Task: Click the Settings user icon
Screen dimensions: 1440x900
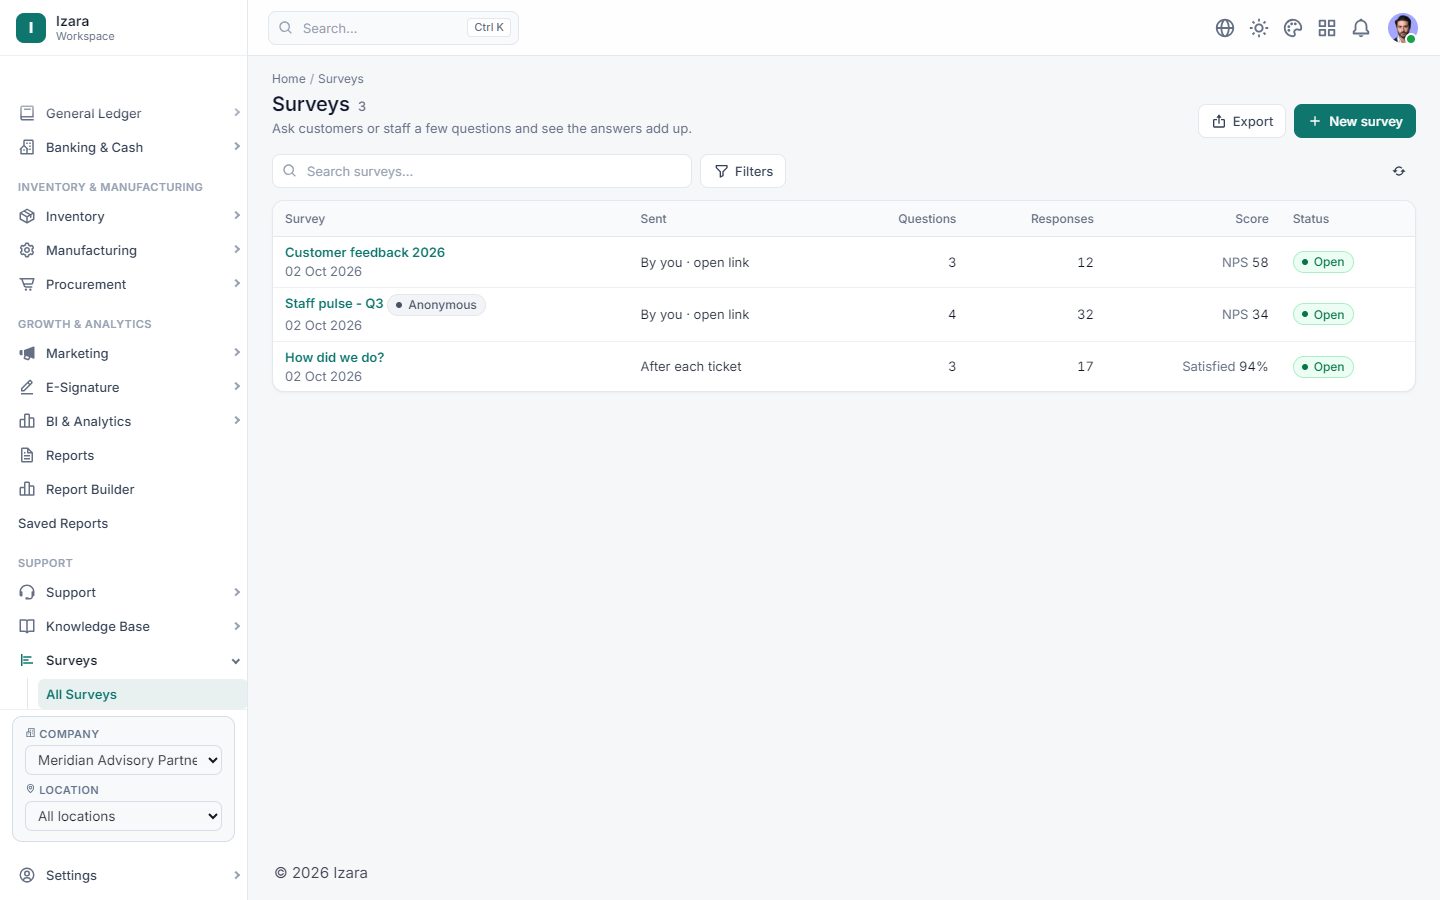Action: 27,875
